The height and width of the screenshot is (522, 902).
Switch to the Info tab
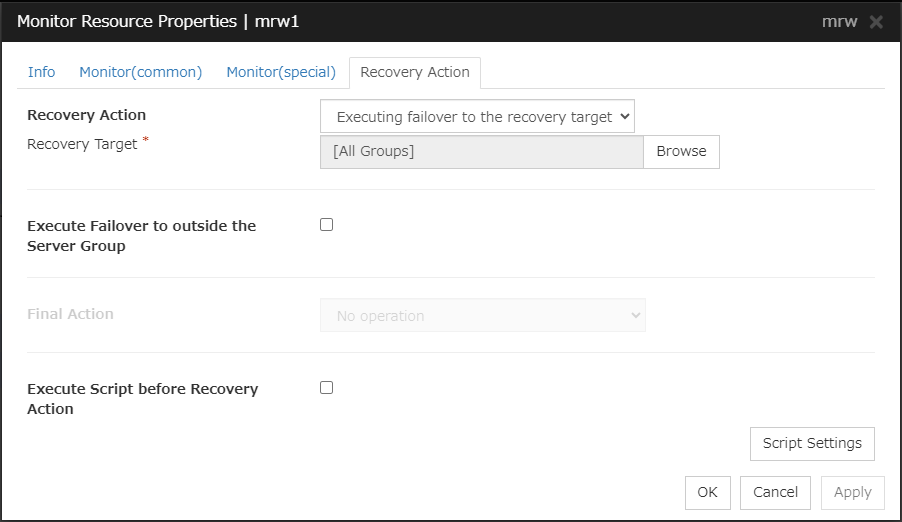click(x=42, y=72)
